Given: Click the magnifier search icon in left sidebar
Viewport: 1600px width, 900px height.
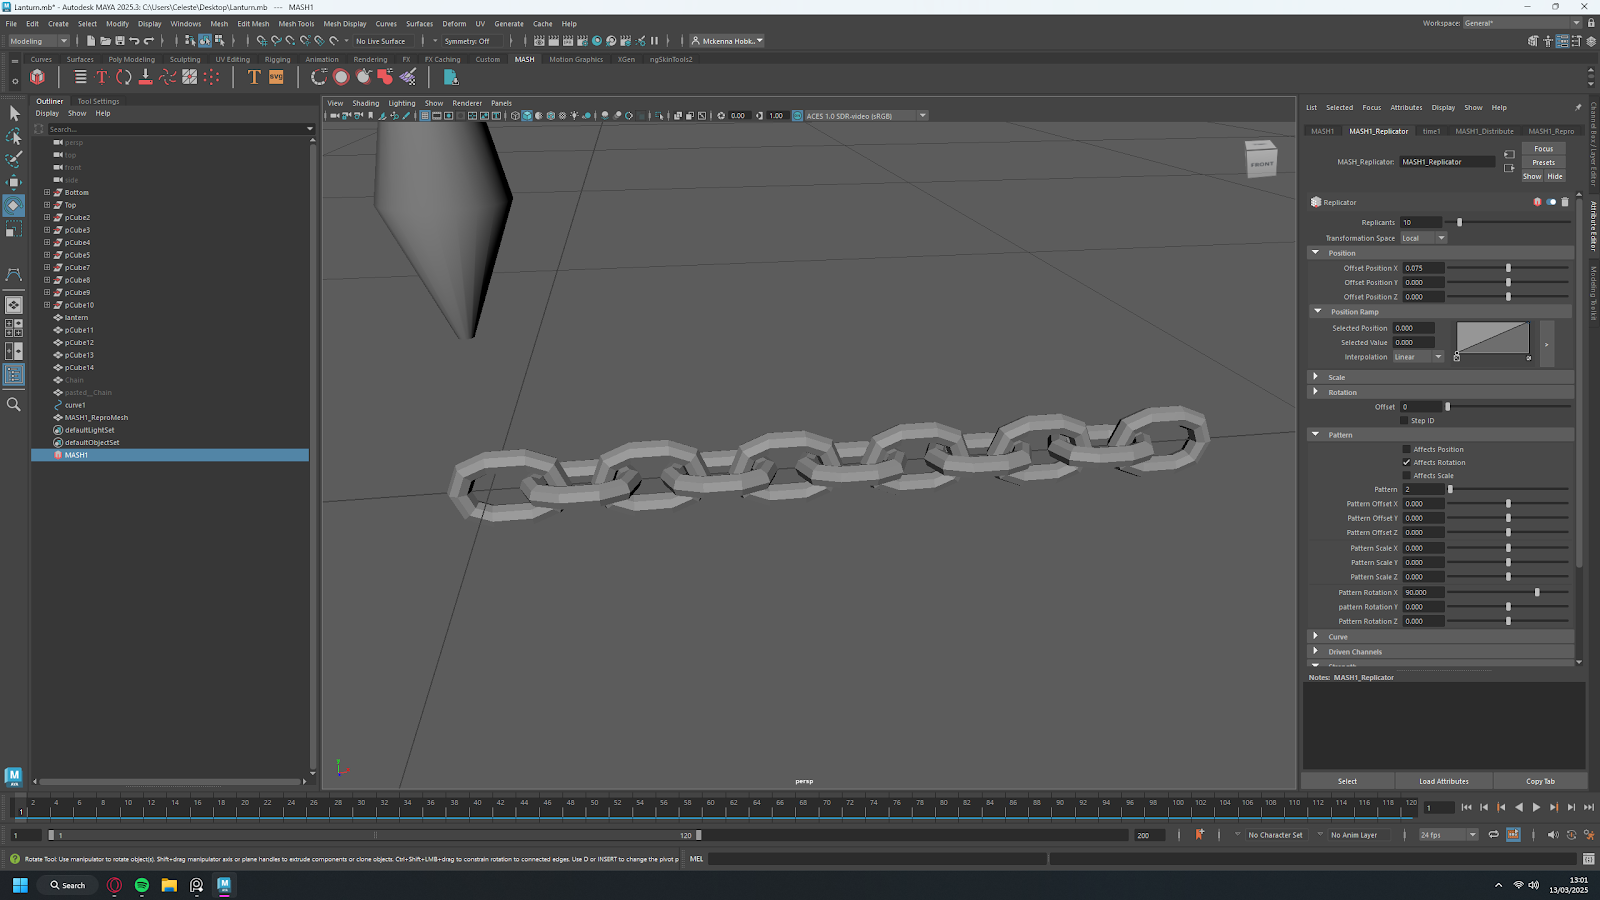Looking at the screenshot, I should click(14, 404).
